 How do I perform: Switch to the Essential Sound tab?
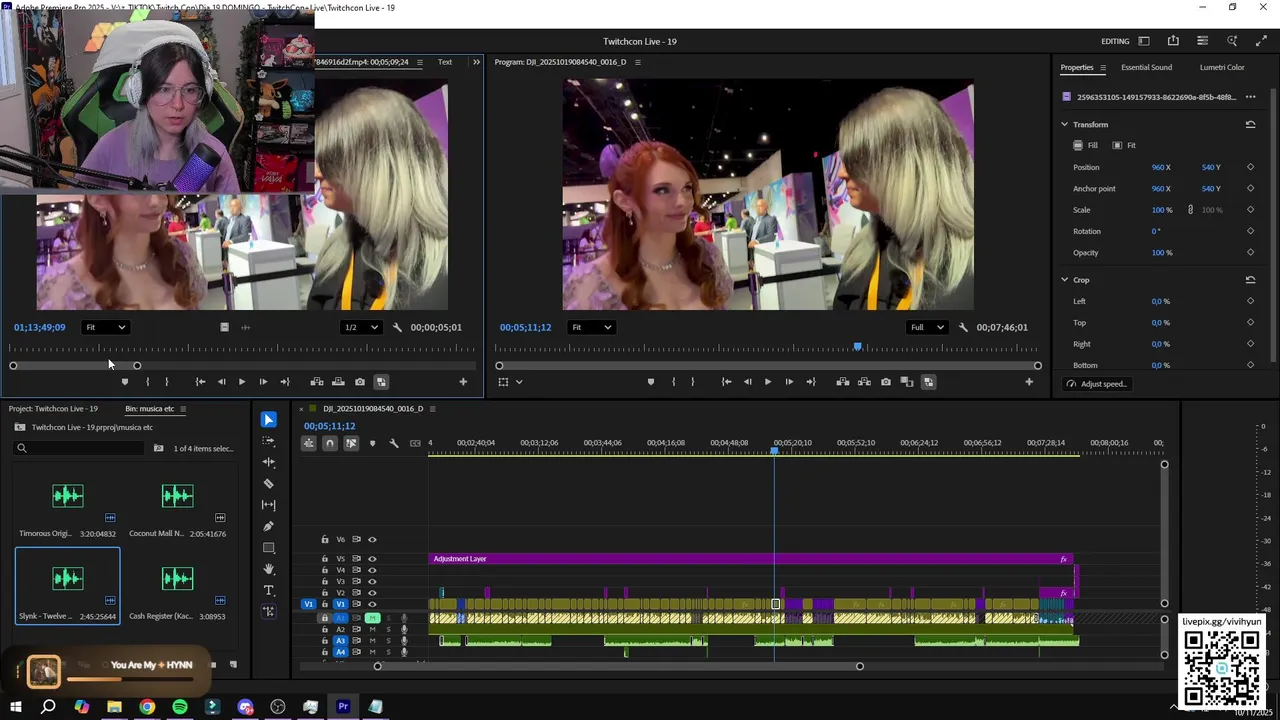(x=1146, y=67)
